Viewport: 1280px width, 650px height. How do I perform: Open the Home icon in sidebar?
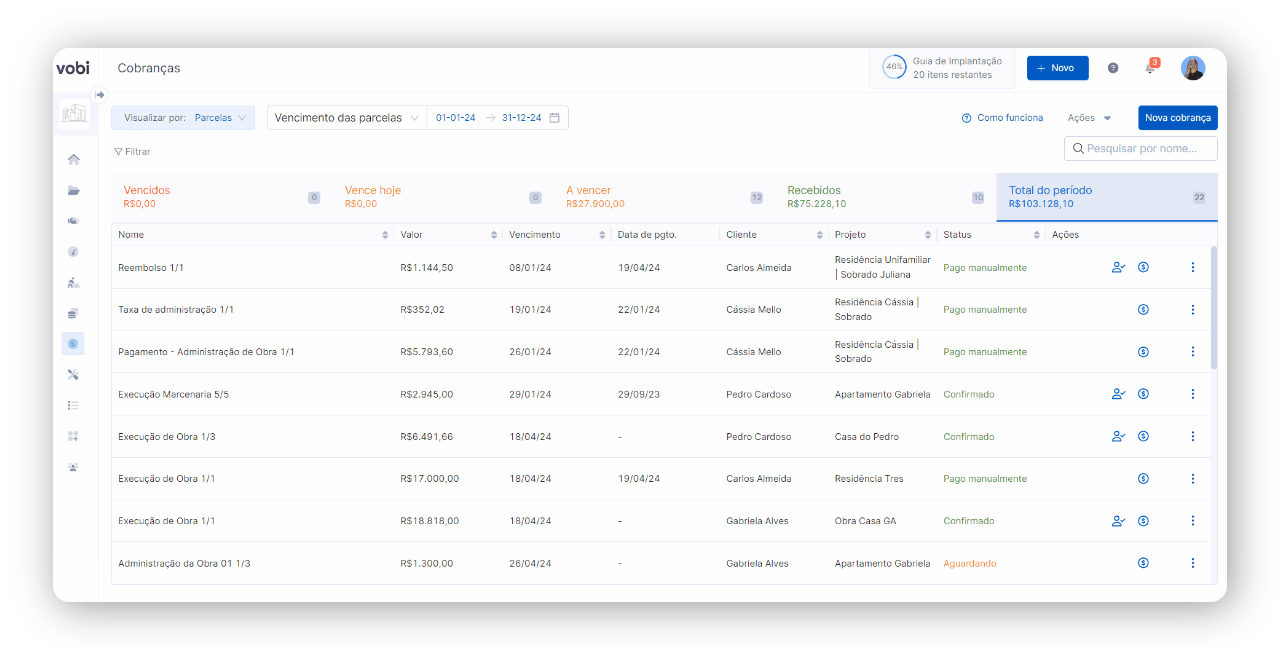(x=73, y=159)
